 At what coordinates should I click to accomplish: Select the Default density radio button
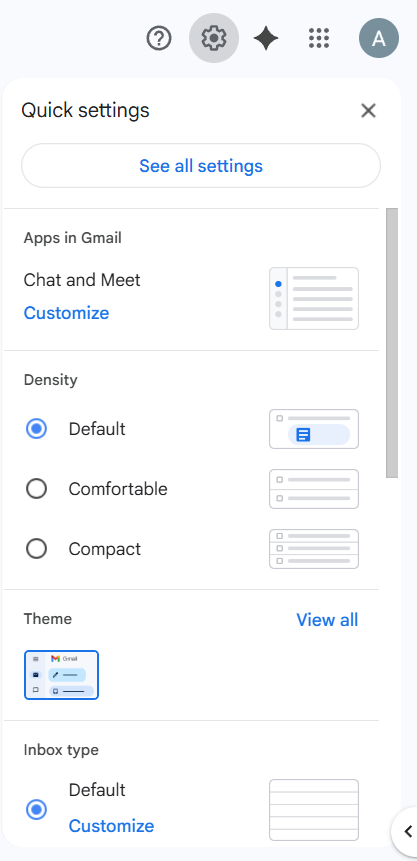click(x=36, y=429)
